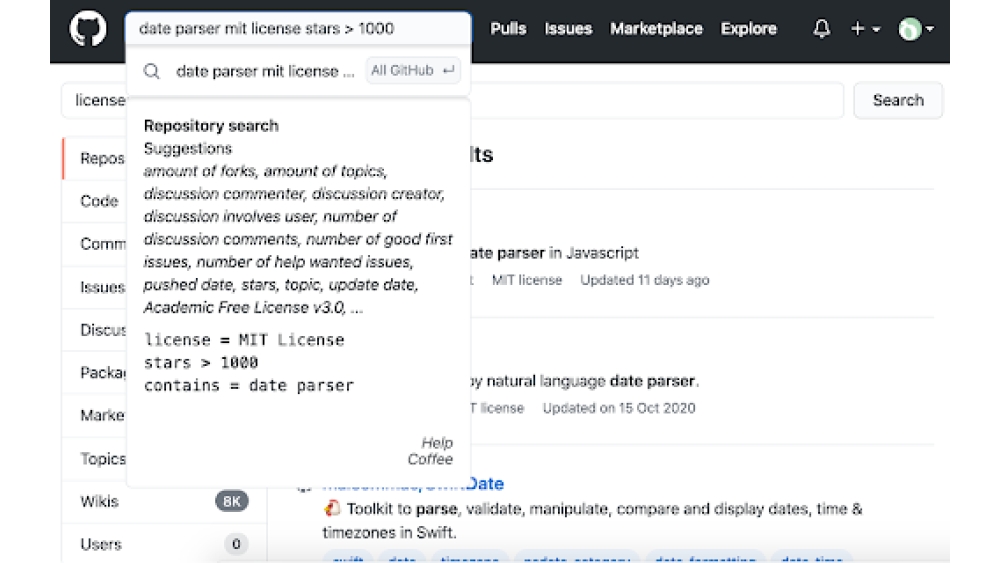The width and height of the screenshot is (1000, 563).
Task: Focus the top search box with date parser query
Action: click(x=298, y=29)
